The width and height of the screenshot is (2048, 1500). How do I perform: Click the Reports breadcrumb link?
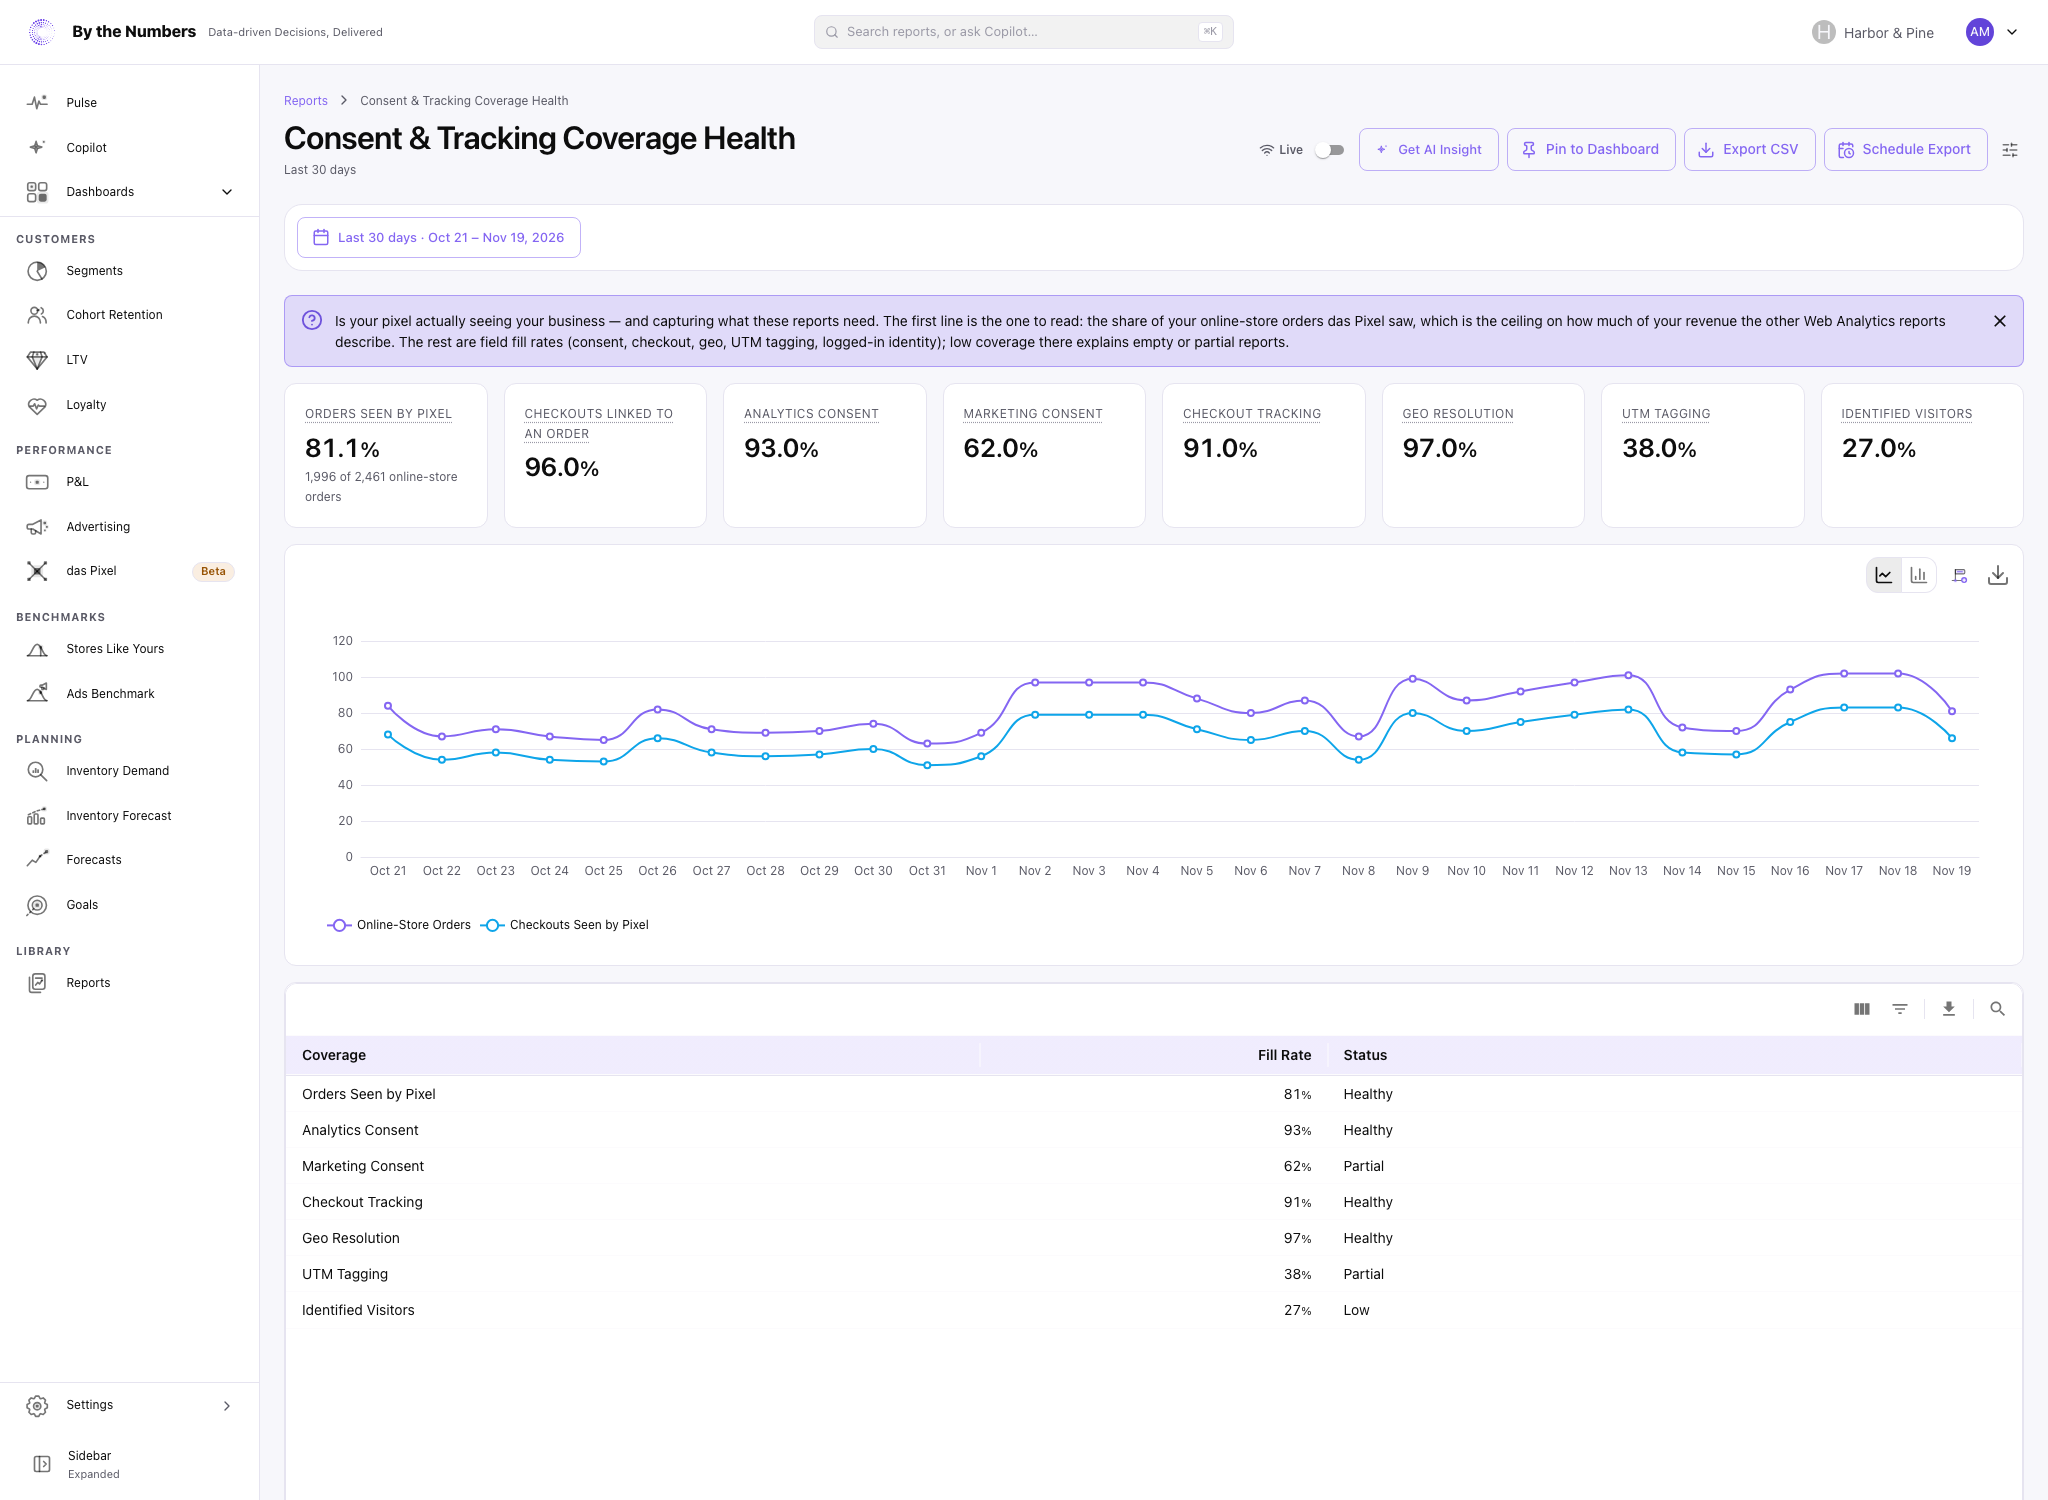tap(306, 101)
